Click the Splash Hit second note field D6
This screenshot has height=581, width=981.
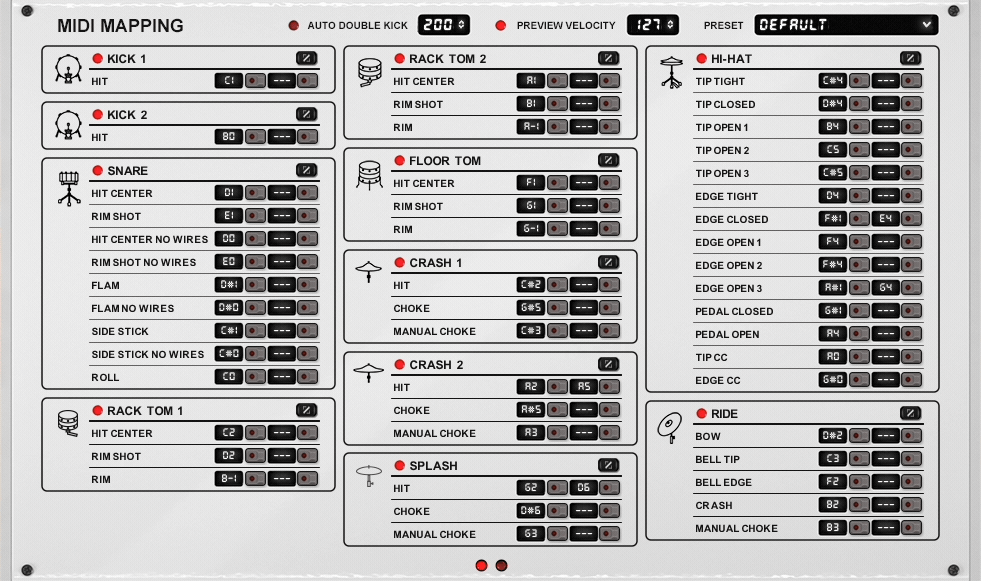tap(584, 489)
